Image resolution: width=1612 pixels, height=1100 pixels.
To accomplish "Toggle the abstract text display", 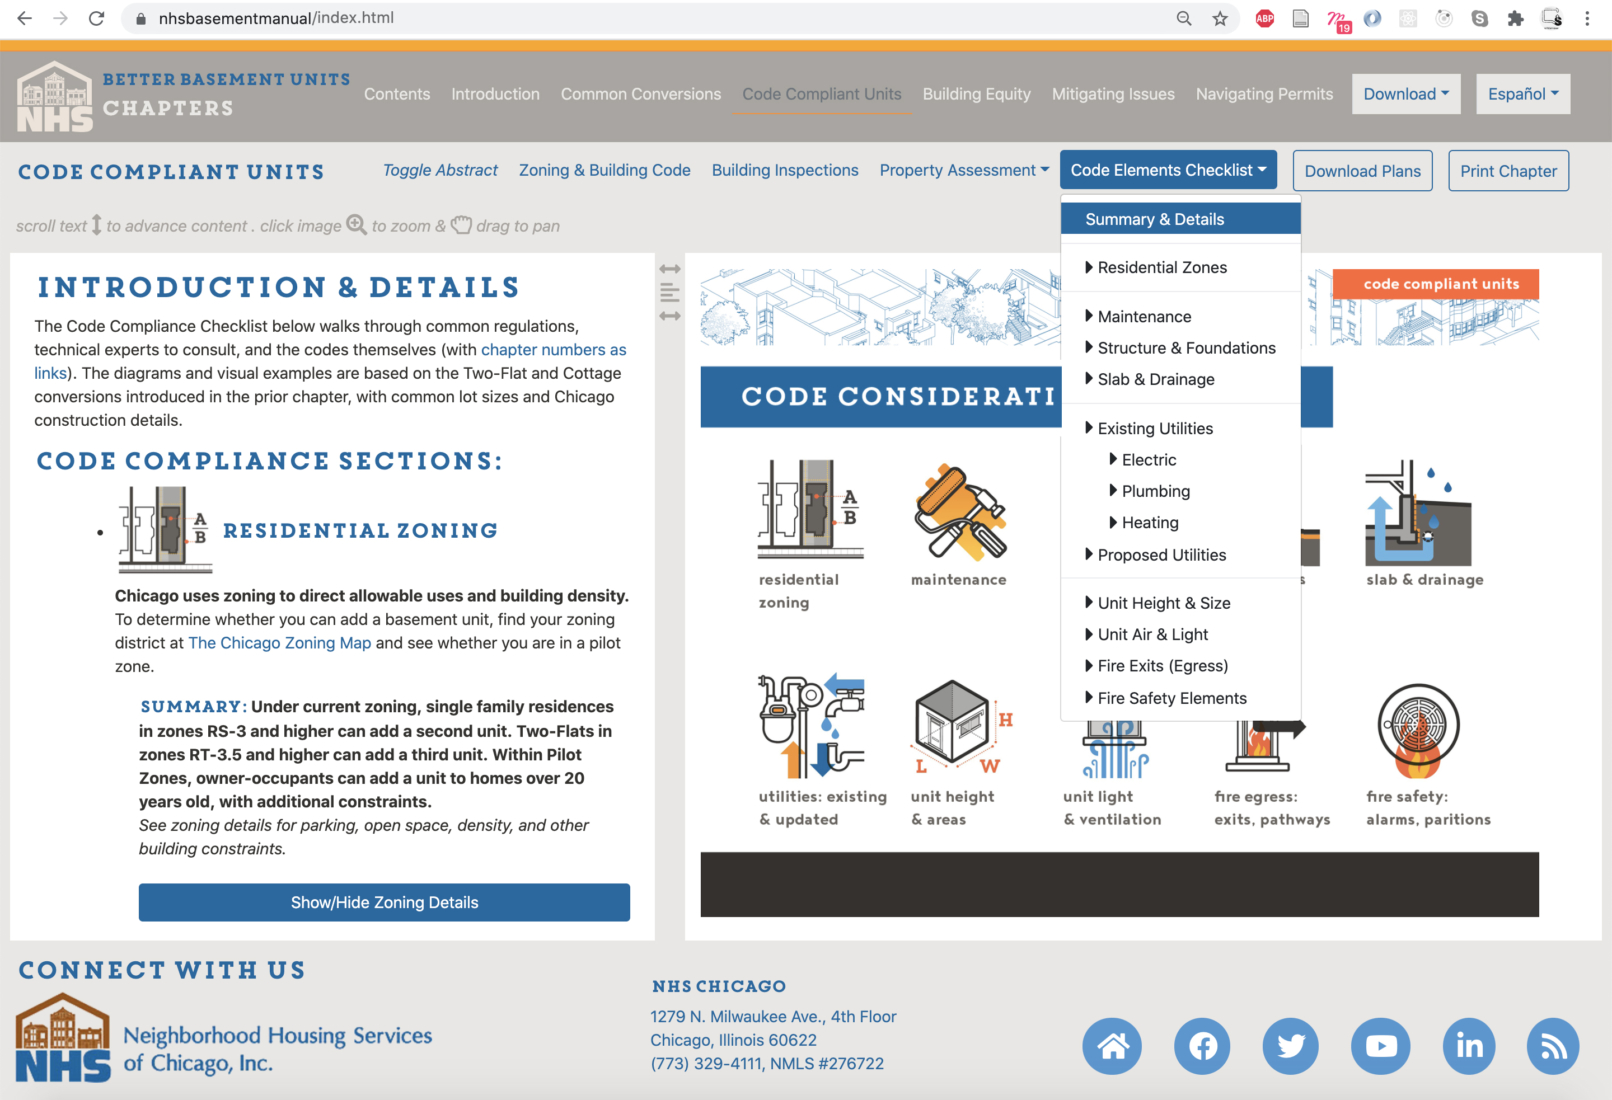I will pos(440,170).
